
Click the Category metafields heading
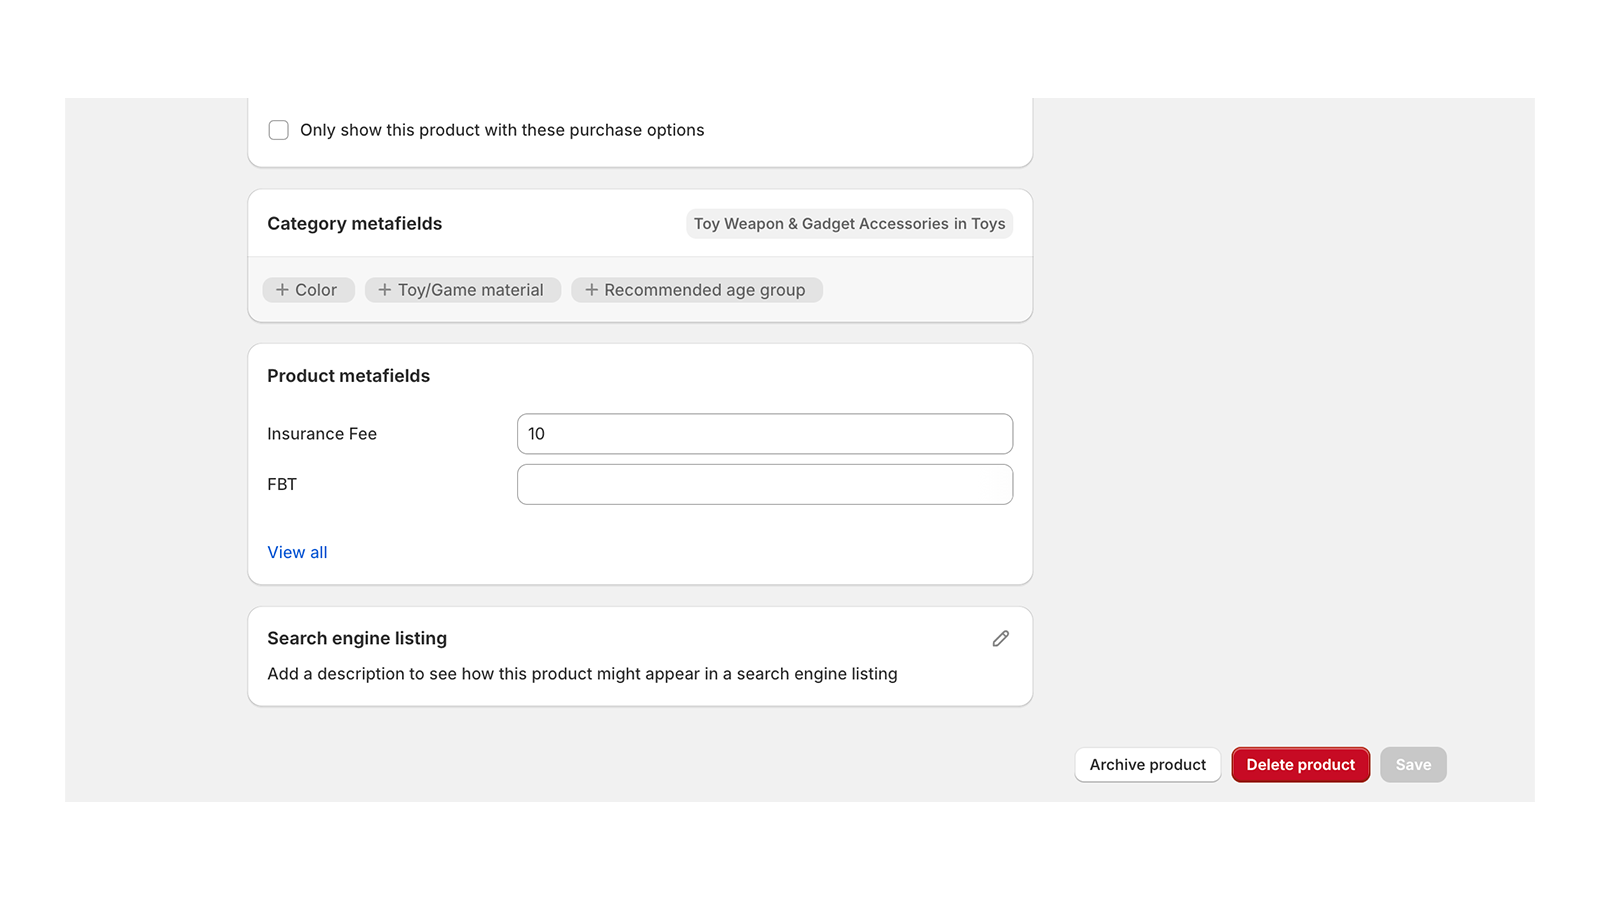click(x=354, y=223)
